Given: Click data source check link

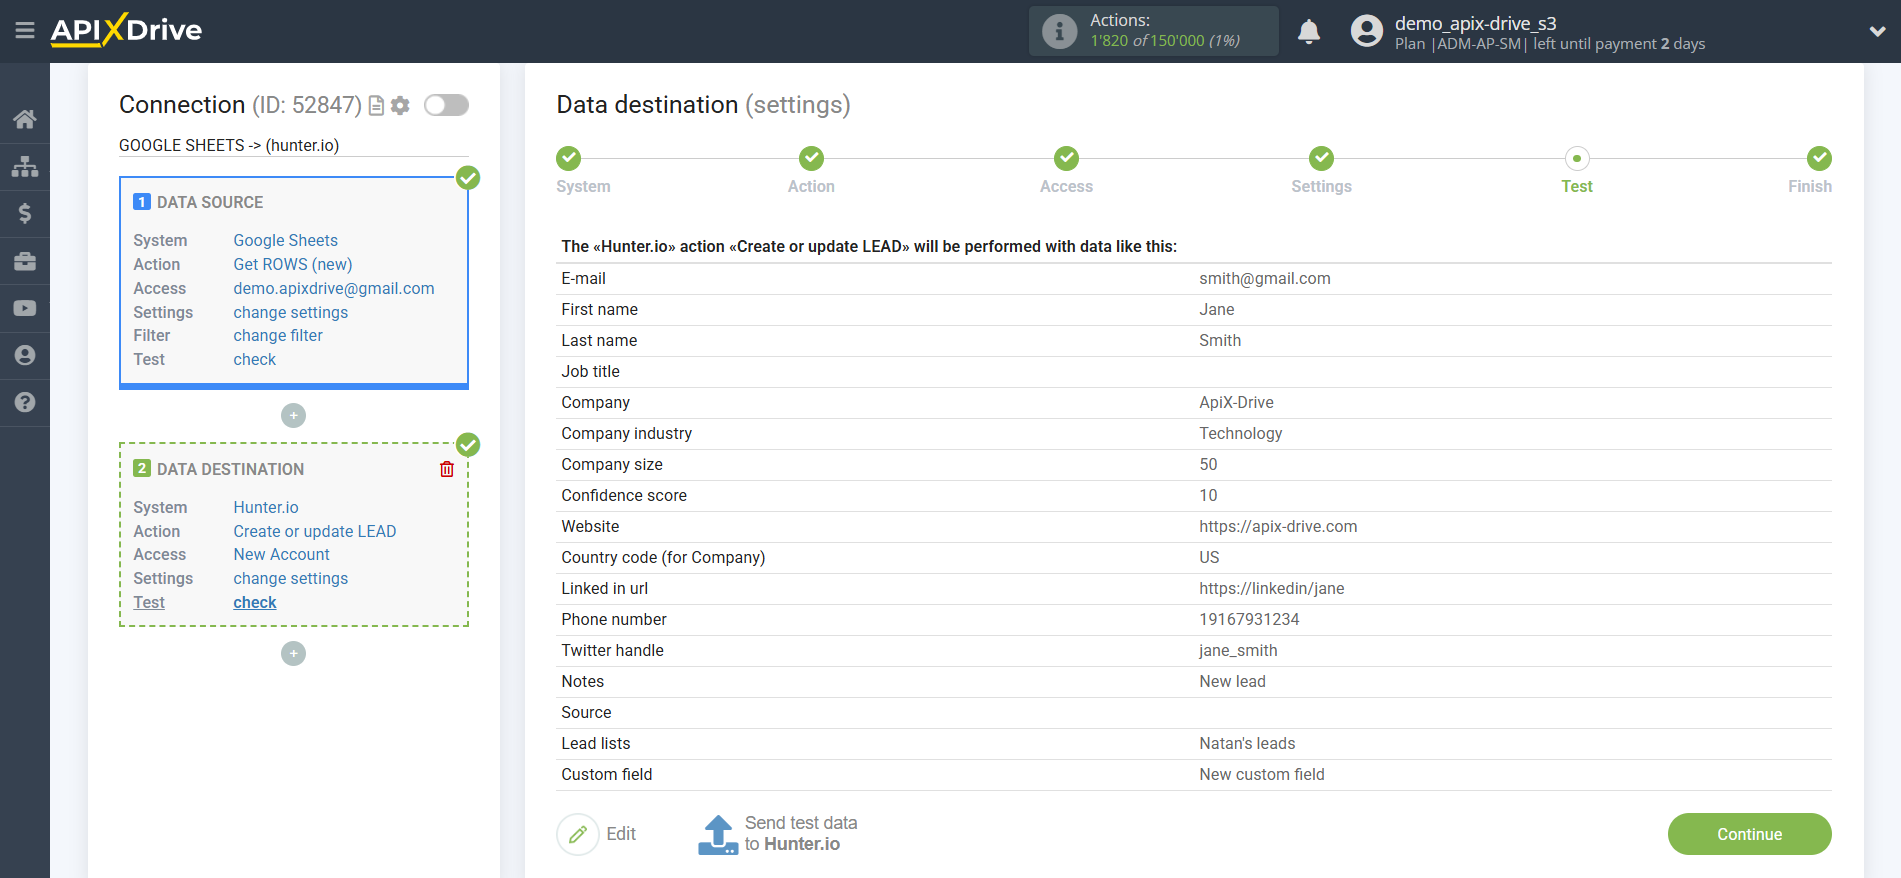Looking at the screenshot, I should pos(254,360).
